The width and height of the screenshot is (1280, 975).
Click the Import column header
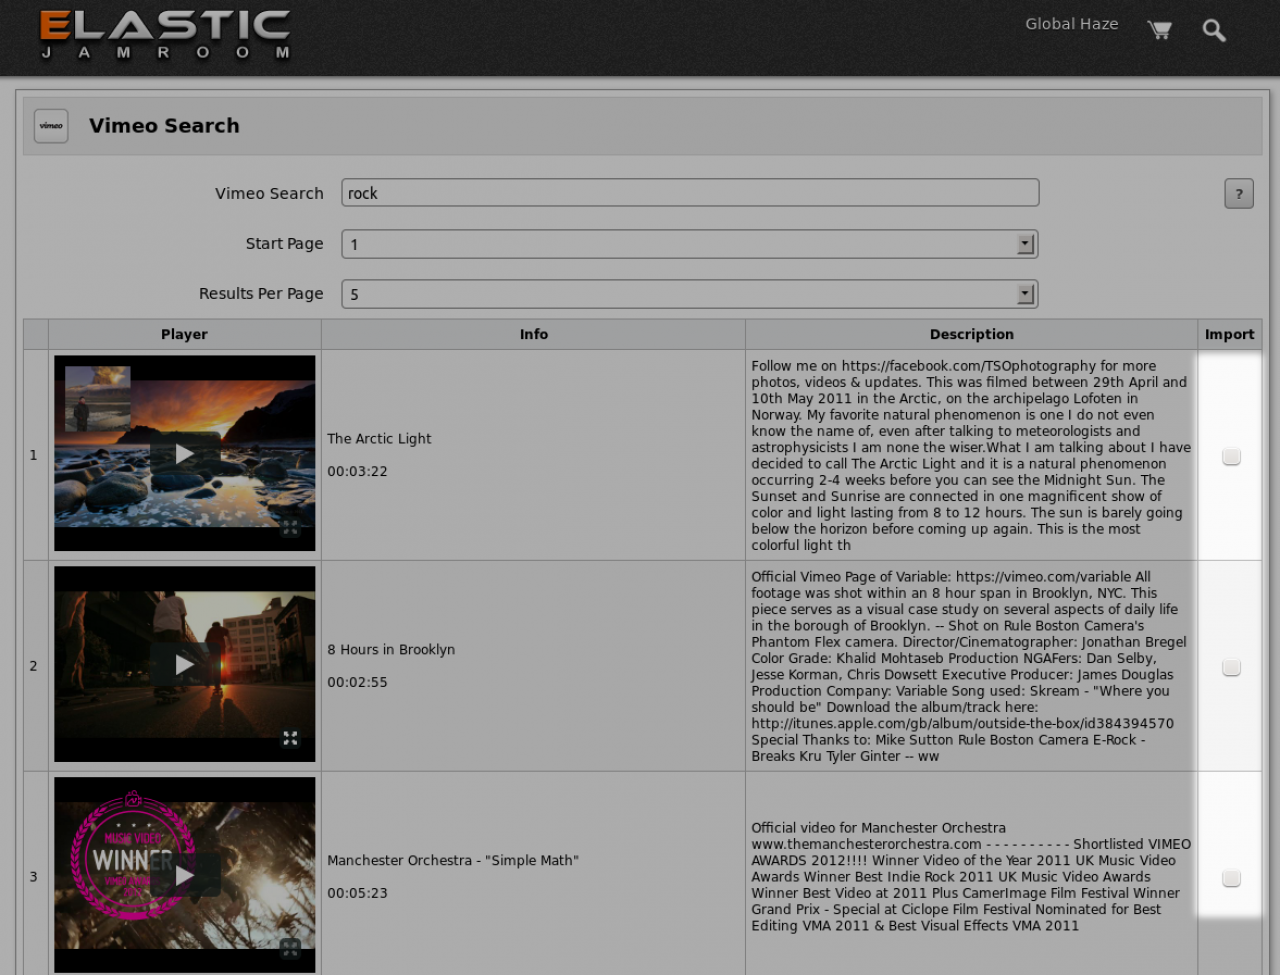coord(1230,334)
